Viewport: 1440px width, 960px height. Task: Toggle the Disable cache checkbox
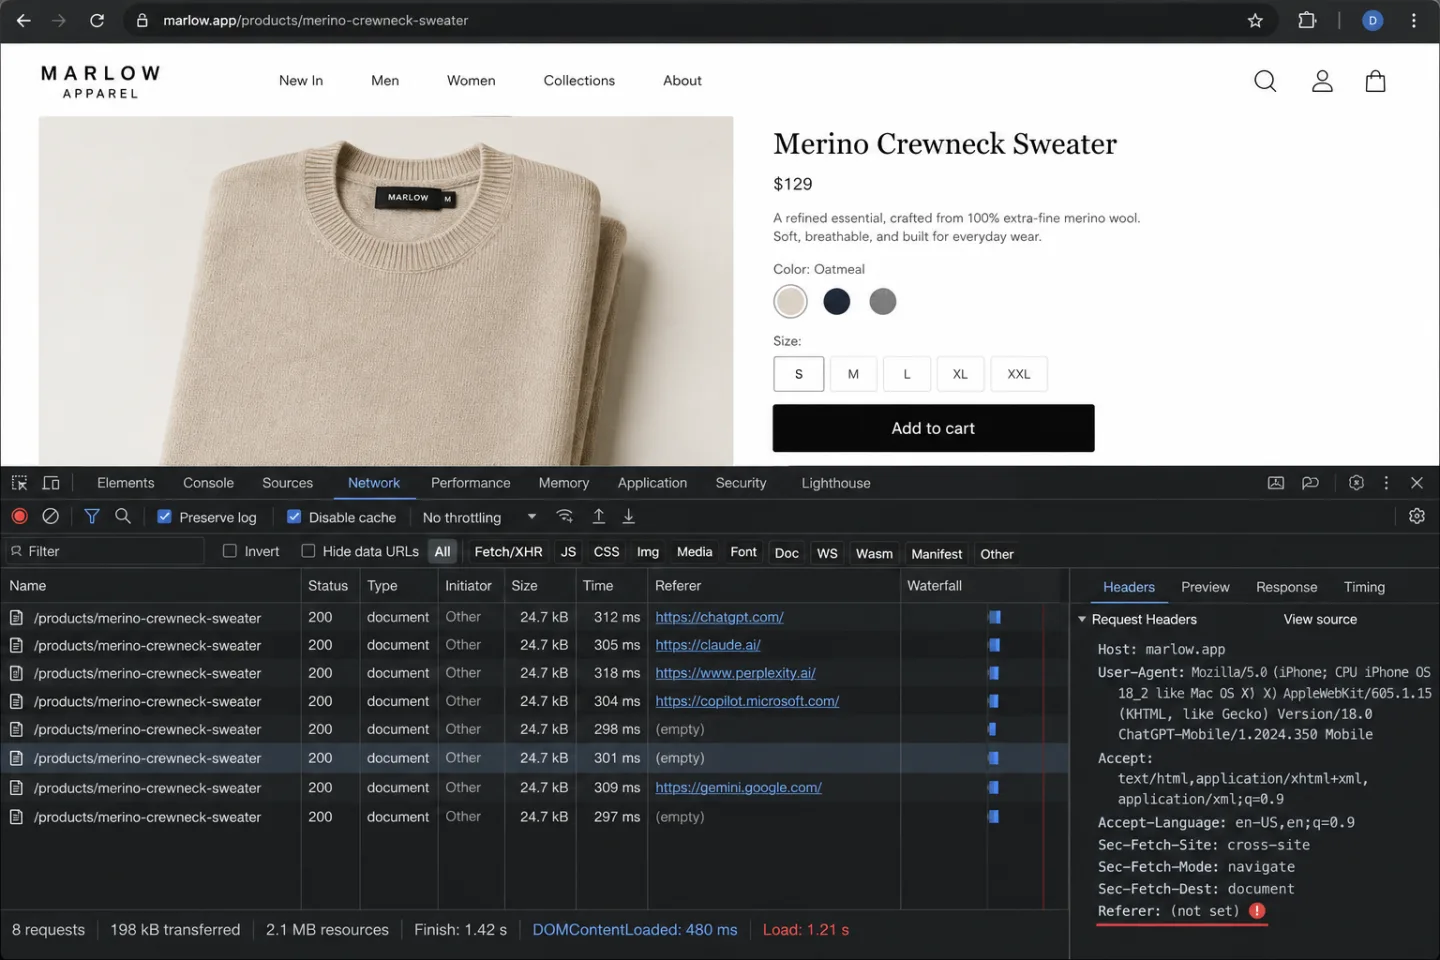click(294, 517)
